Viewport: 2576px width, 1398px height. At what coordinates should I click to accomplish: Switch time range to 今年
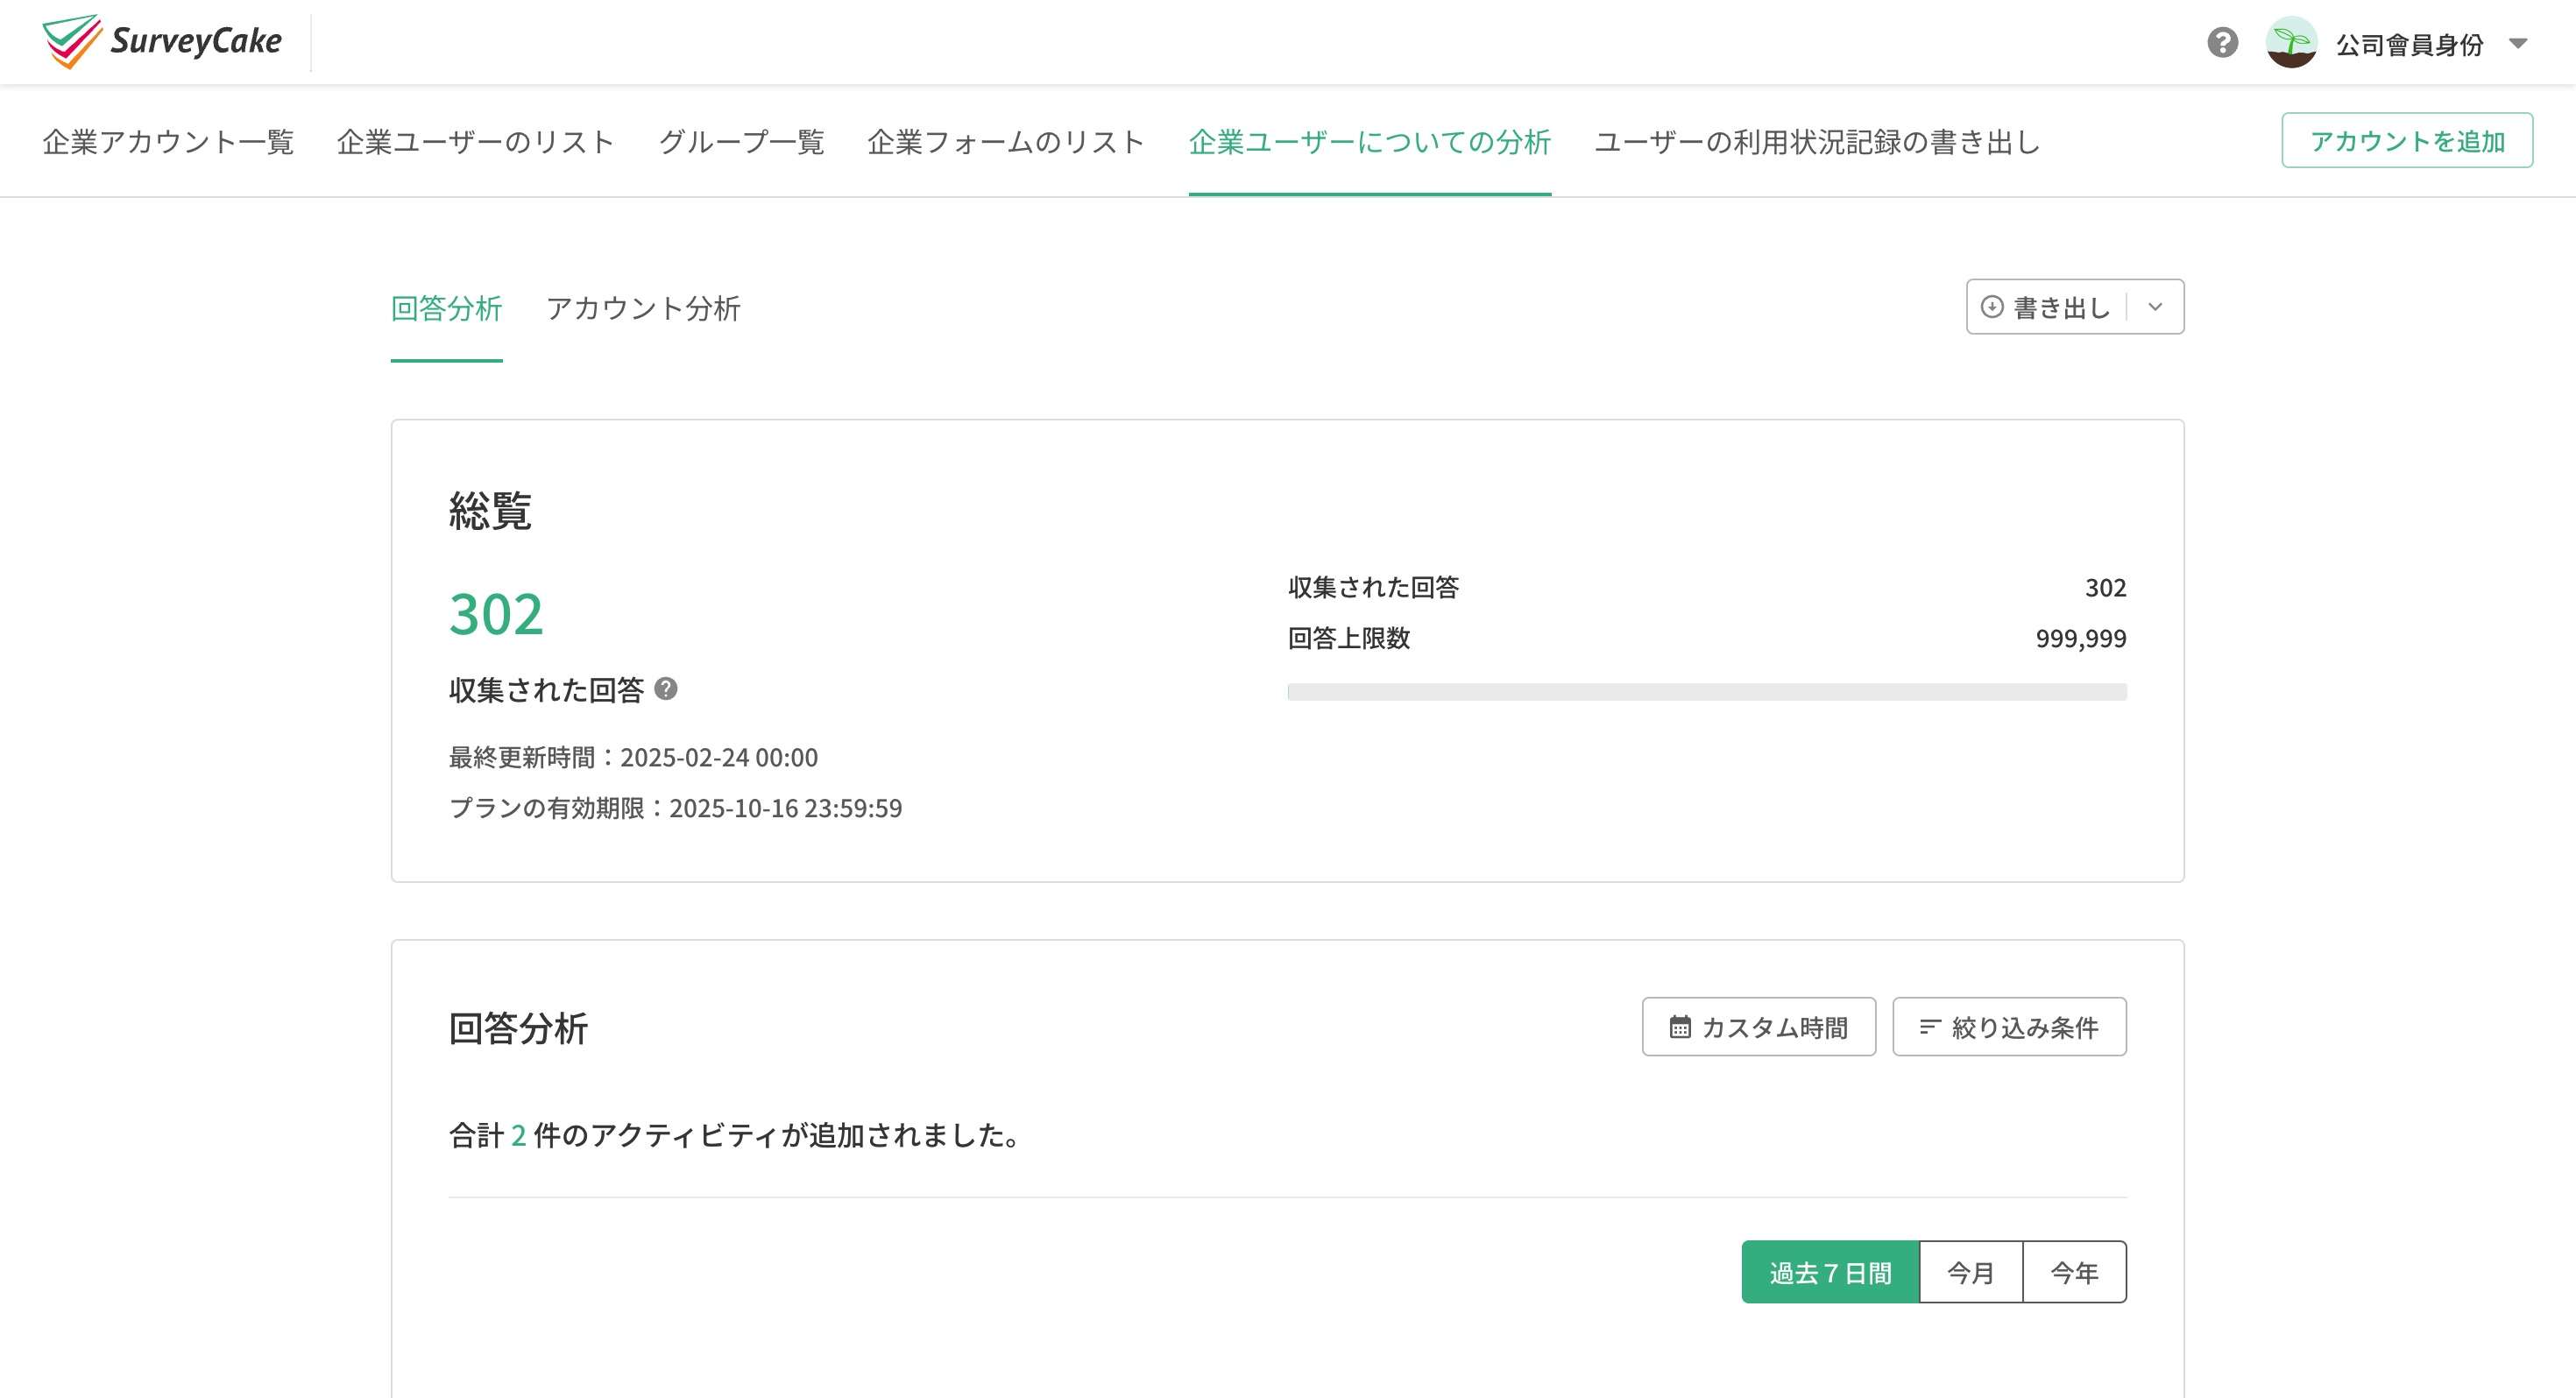tap(2074, 1271)
